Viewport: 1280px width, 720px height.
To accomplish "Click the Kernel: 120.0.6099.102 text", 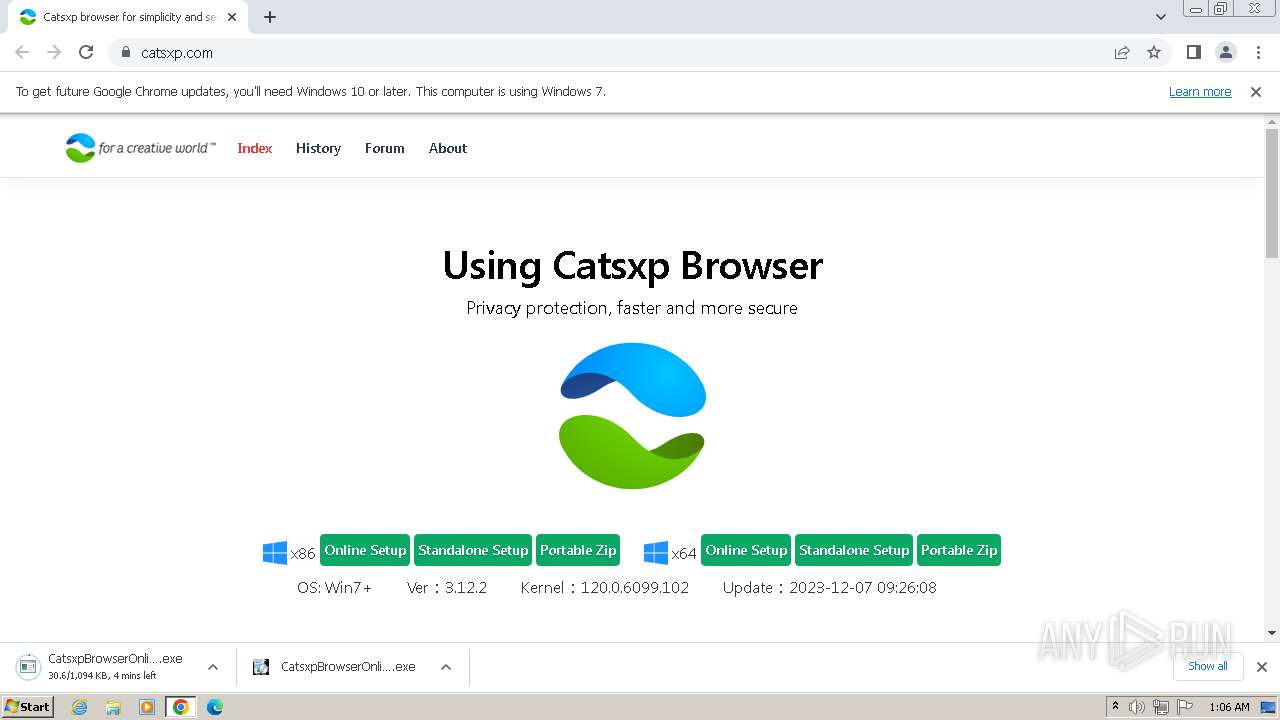I will (x=605, y=588).
